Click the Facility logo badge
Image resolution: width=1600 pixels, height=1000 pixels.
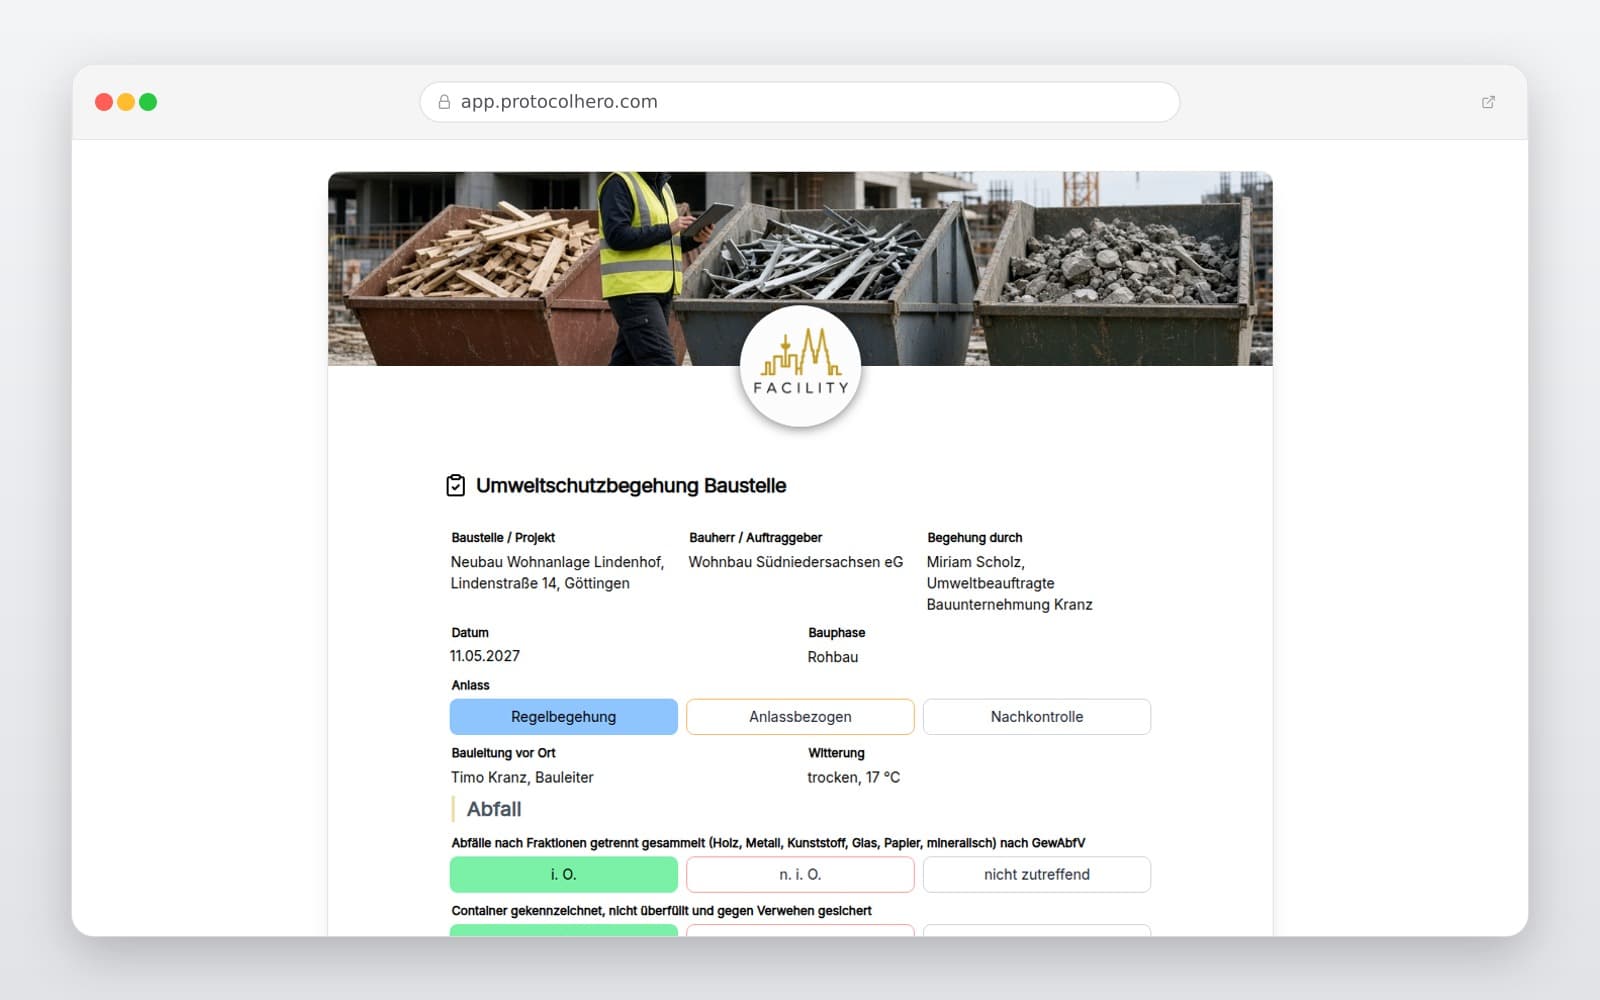[x=800, y=367]
